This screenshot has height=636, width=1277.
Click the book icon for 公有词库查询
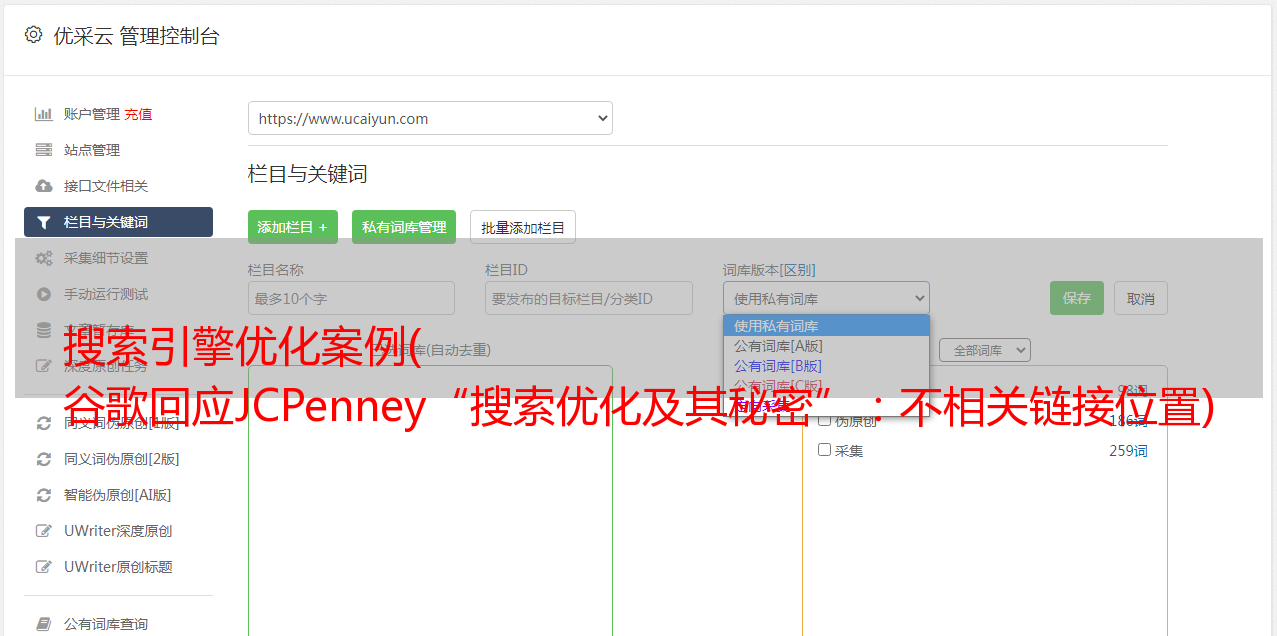(44, 624)
